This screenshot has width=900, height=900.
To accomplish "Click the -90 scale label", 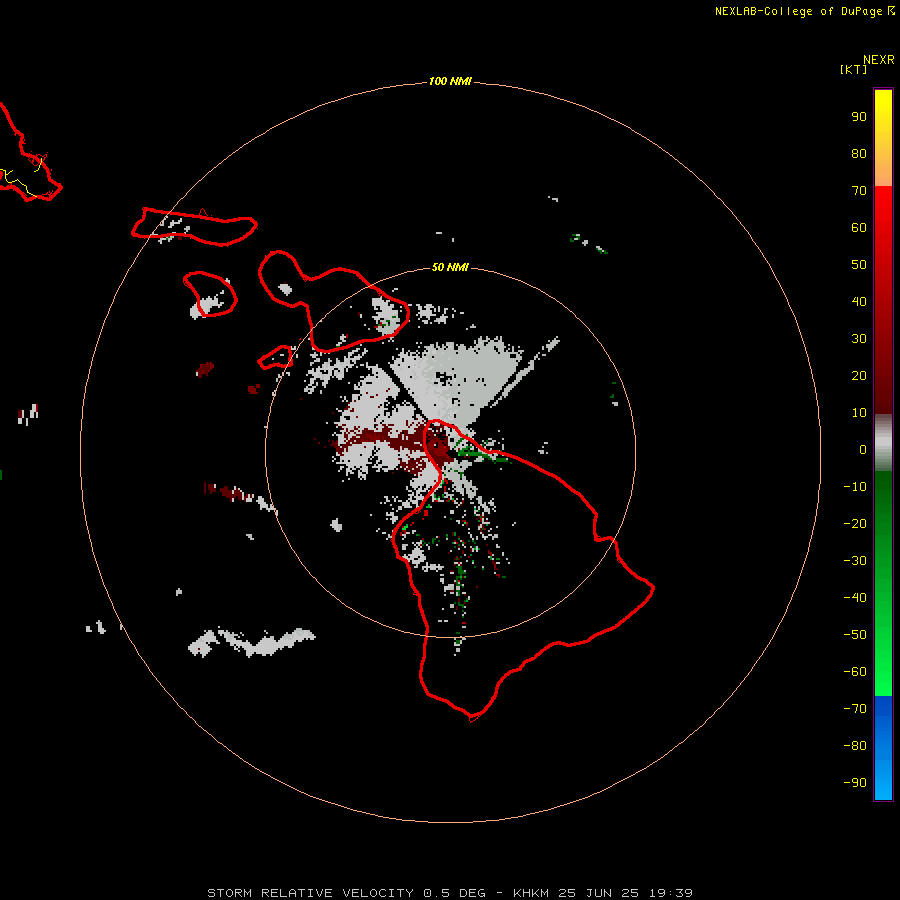I will pyautogui.click(x=855, y=783).
